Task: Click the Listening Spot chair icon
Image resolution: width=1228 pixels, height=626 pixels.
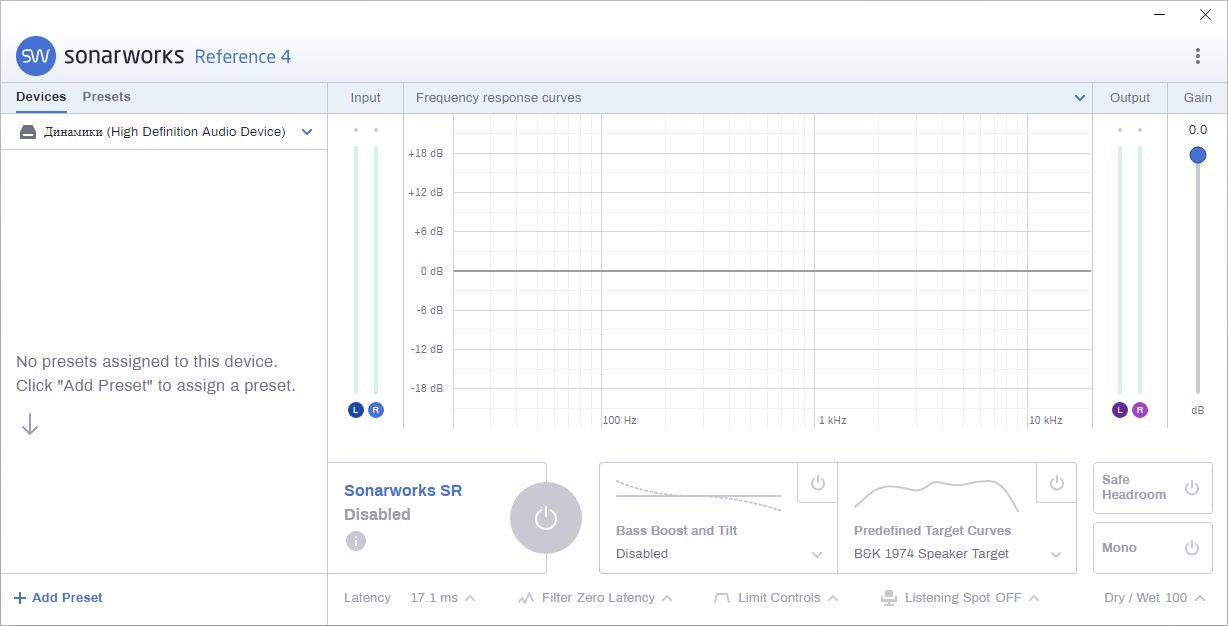Action: [889, 598]
